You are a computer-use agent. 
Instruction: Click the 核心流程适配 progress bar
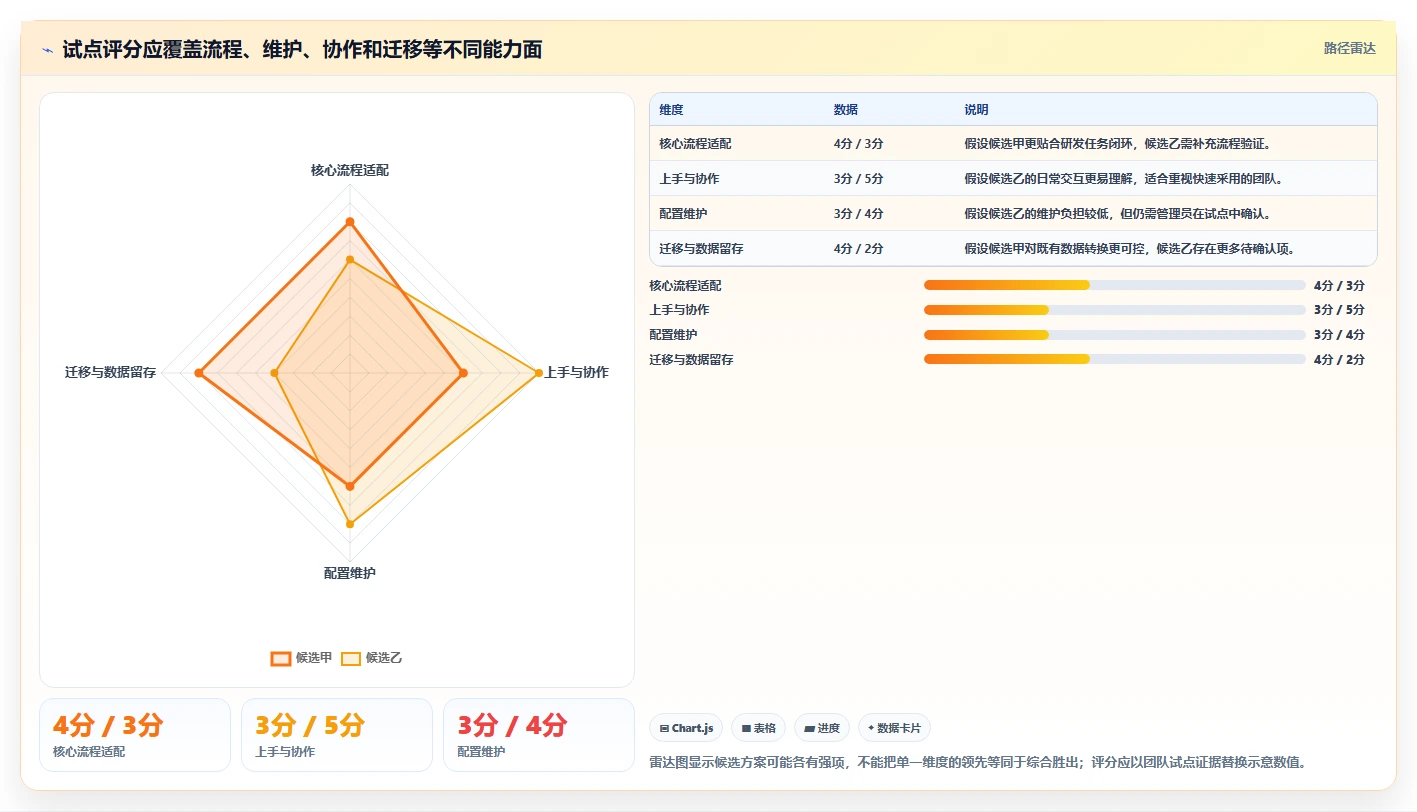coord(1115,285)
